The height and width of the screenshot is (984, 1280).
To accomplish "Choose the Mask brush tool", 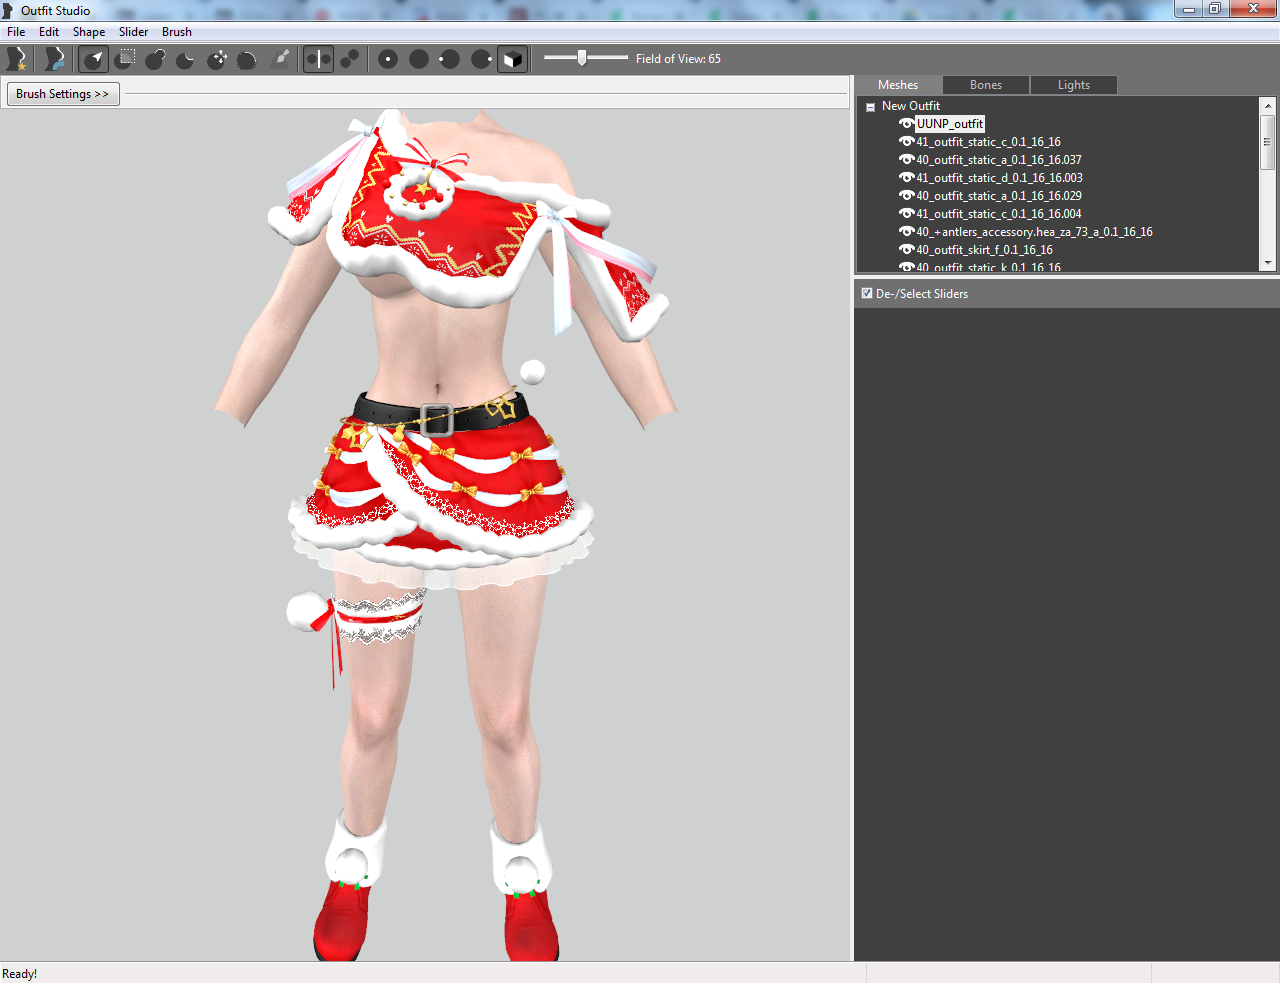I will click(124, 59).
